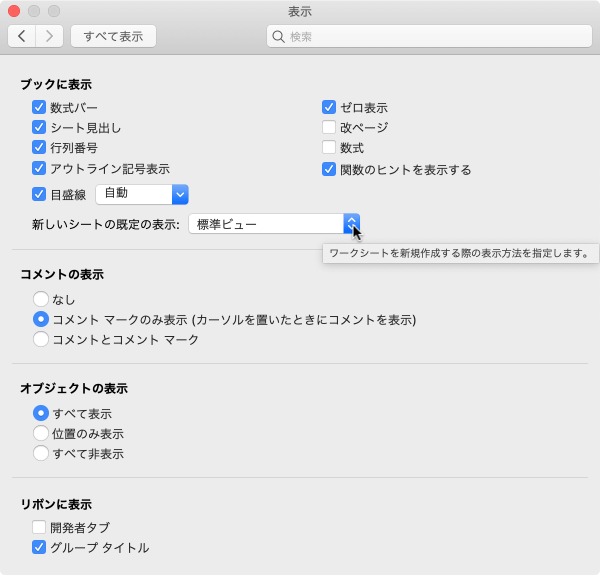Uncheck the ゼロ表示 checkbox
Viewport: 600px width, 575px height.
pyautogui.click(x=329, y=107)
